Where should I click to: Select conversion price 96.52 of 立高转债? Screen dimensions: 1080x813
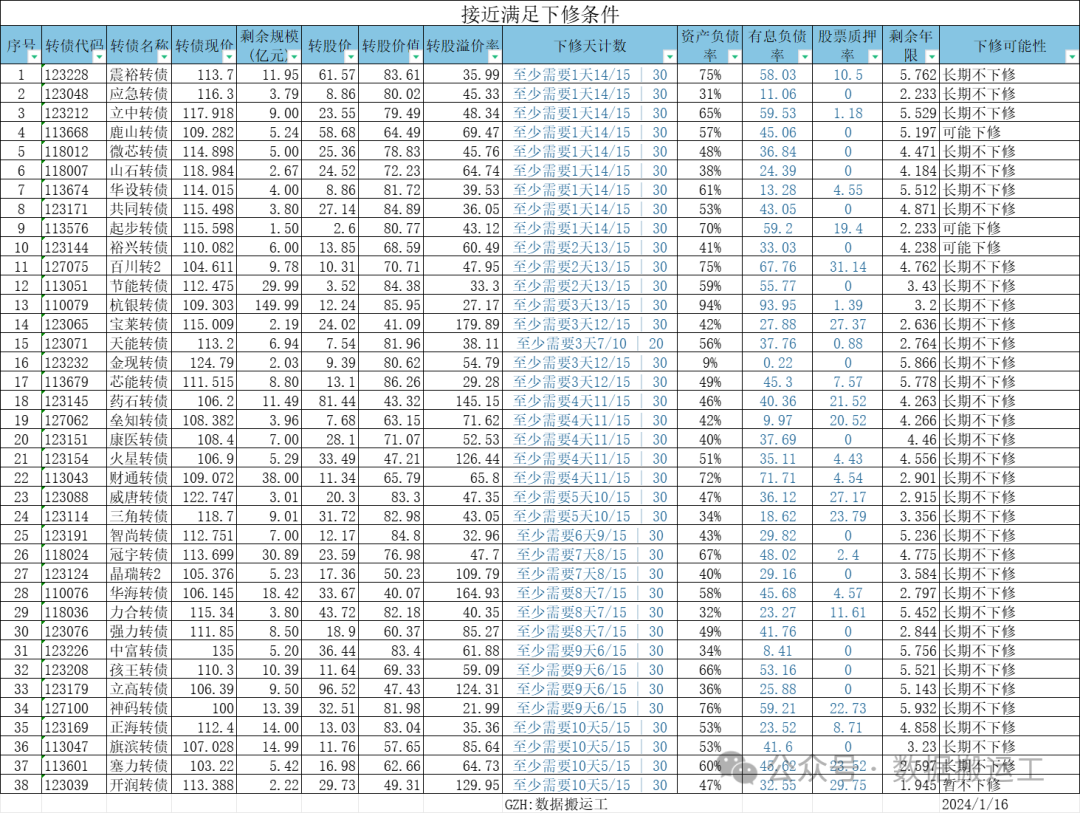[331, 690]
